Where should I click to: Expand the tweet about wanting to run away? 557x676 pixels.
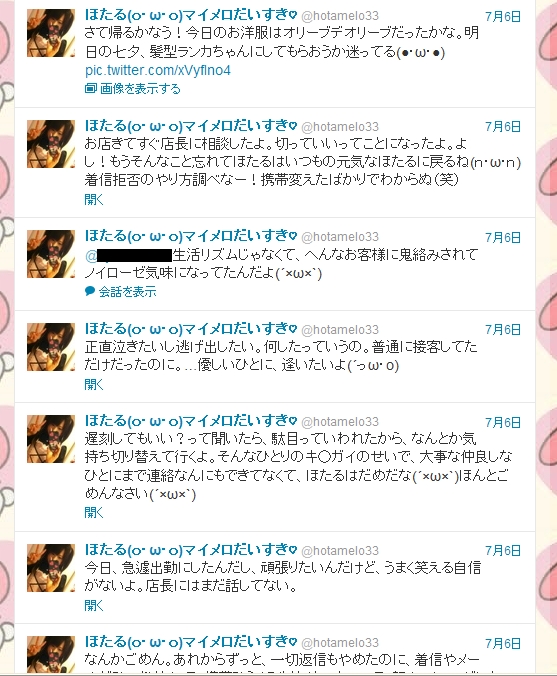pos(94,384)
